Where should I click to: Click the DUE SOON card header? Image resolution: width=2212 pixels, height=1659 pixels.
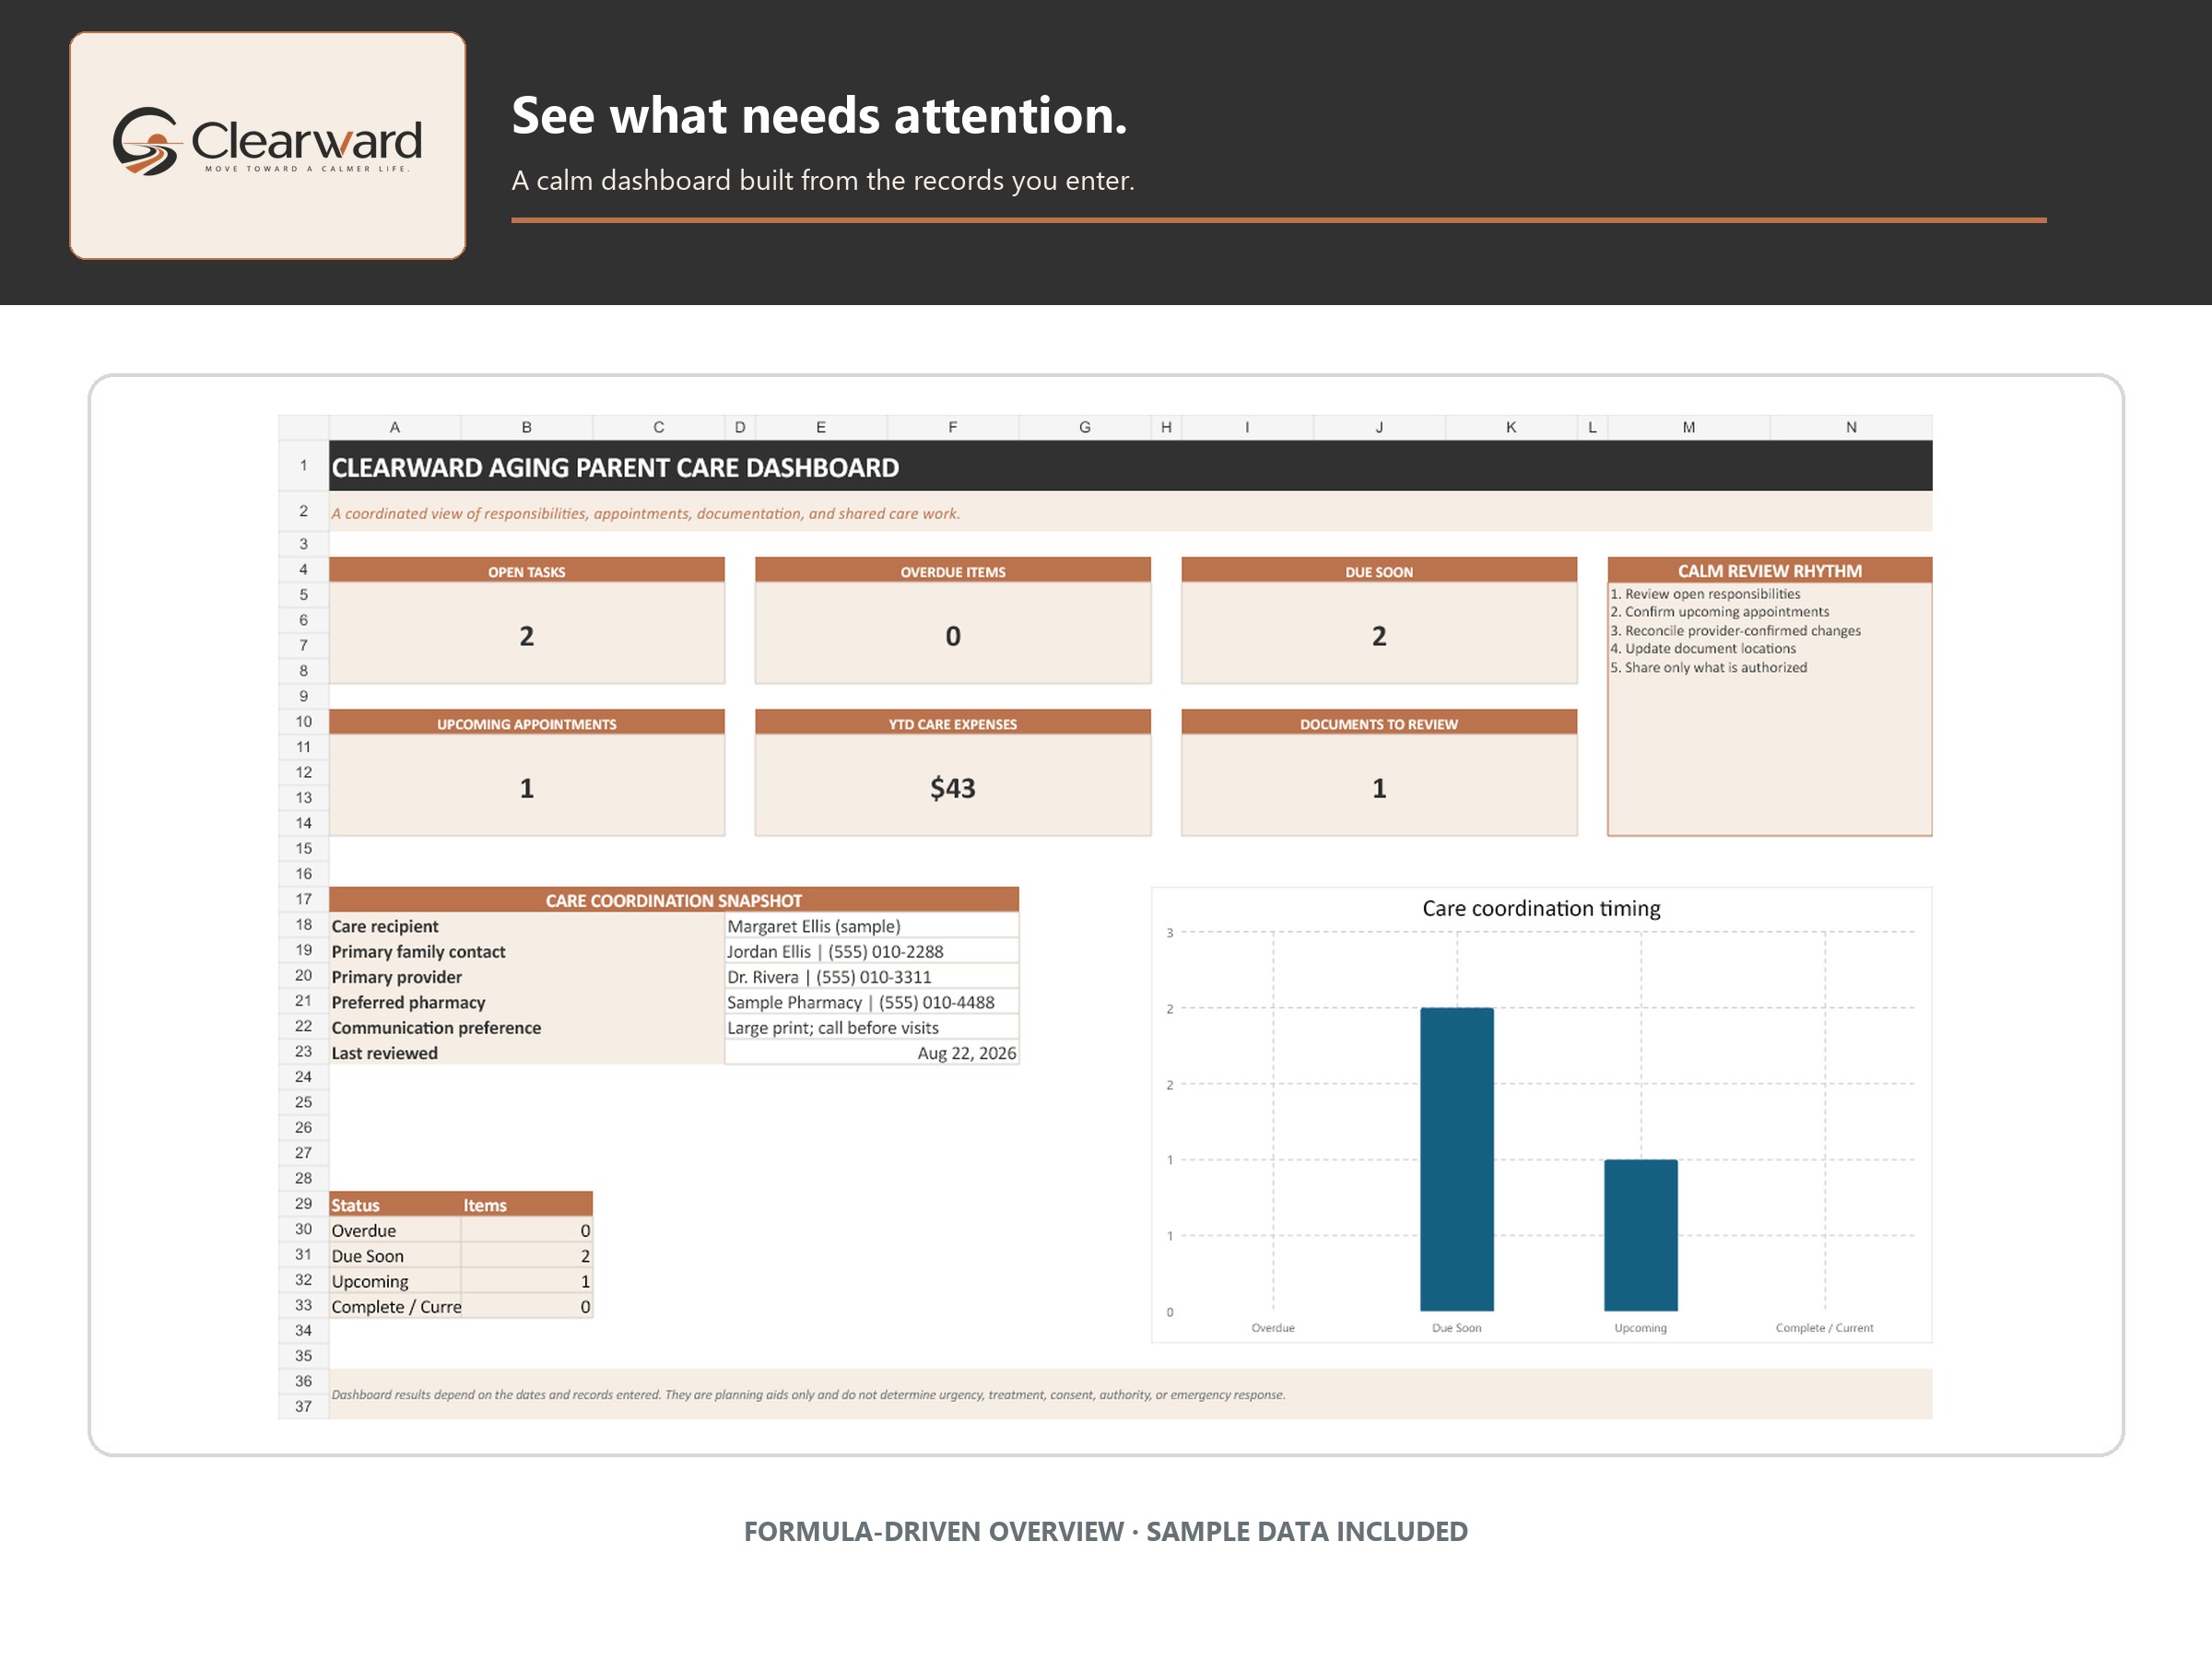1378,571
